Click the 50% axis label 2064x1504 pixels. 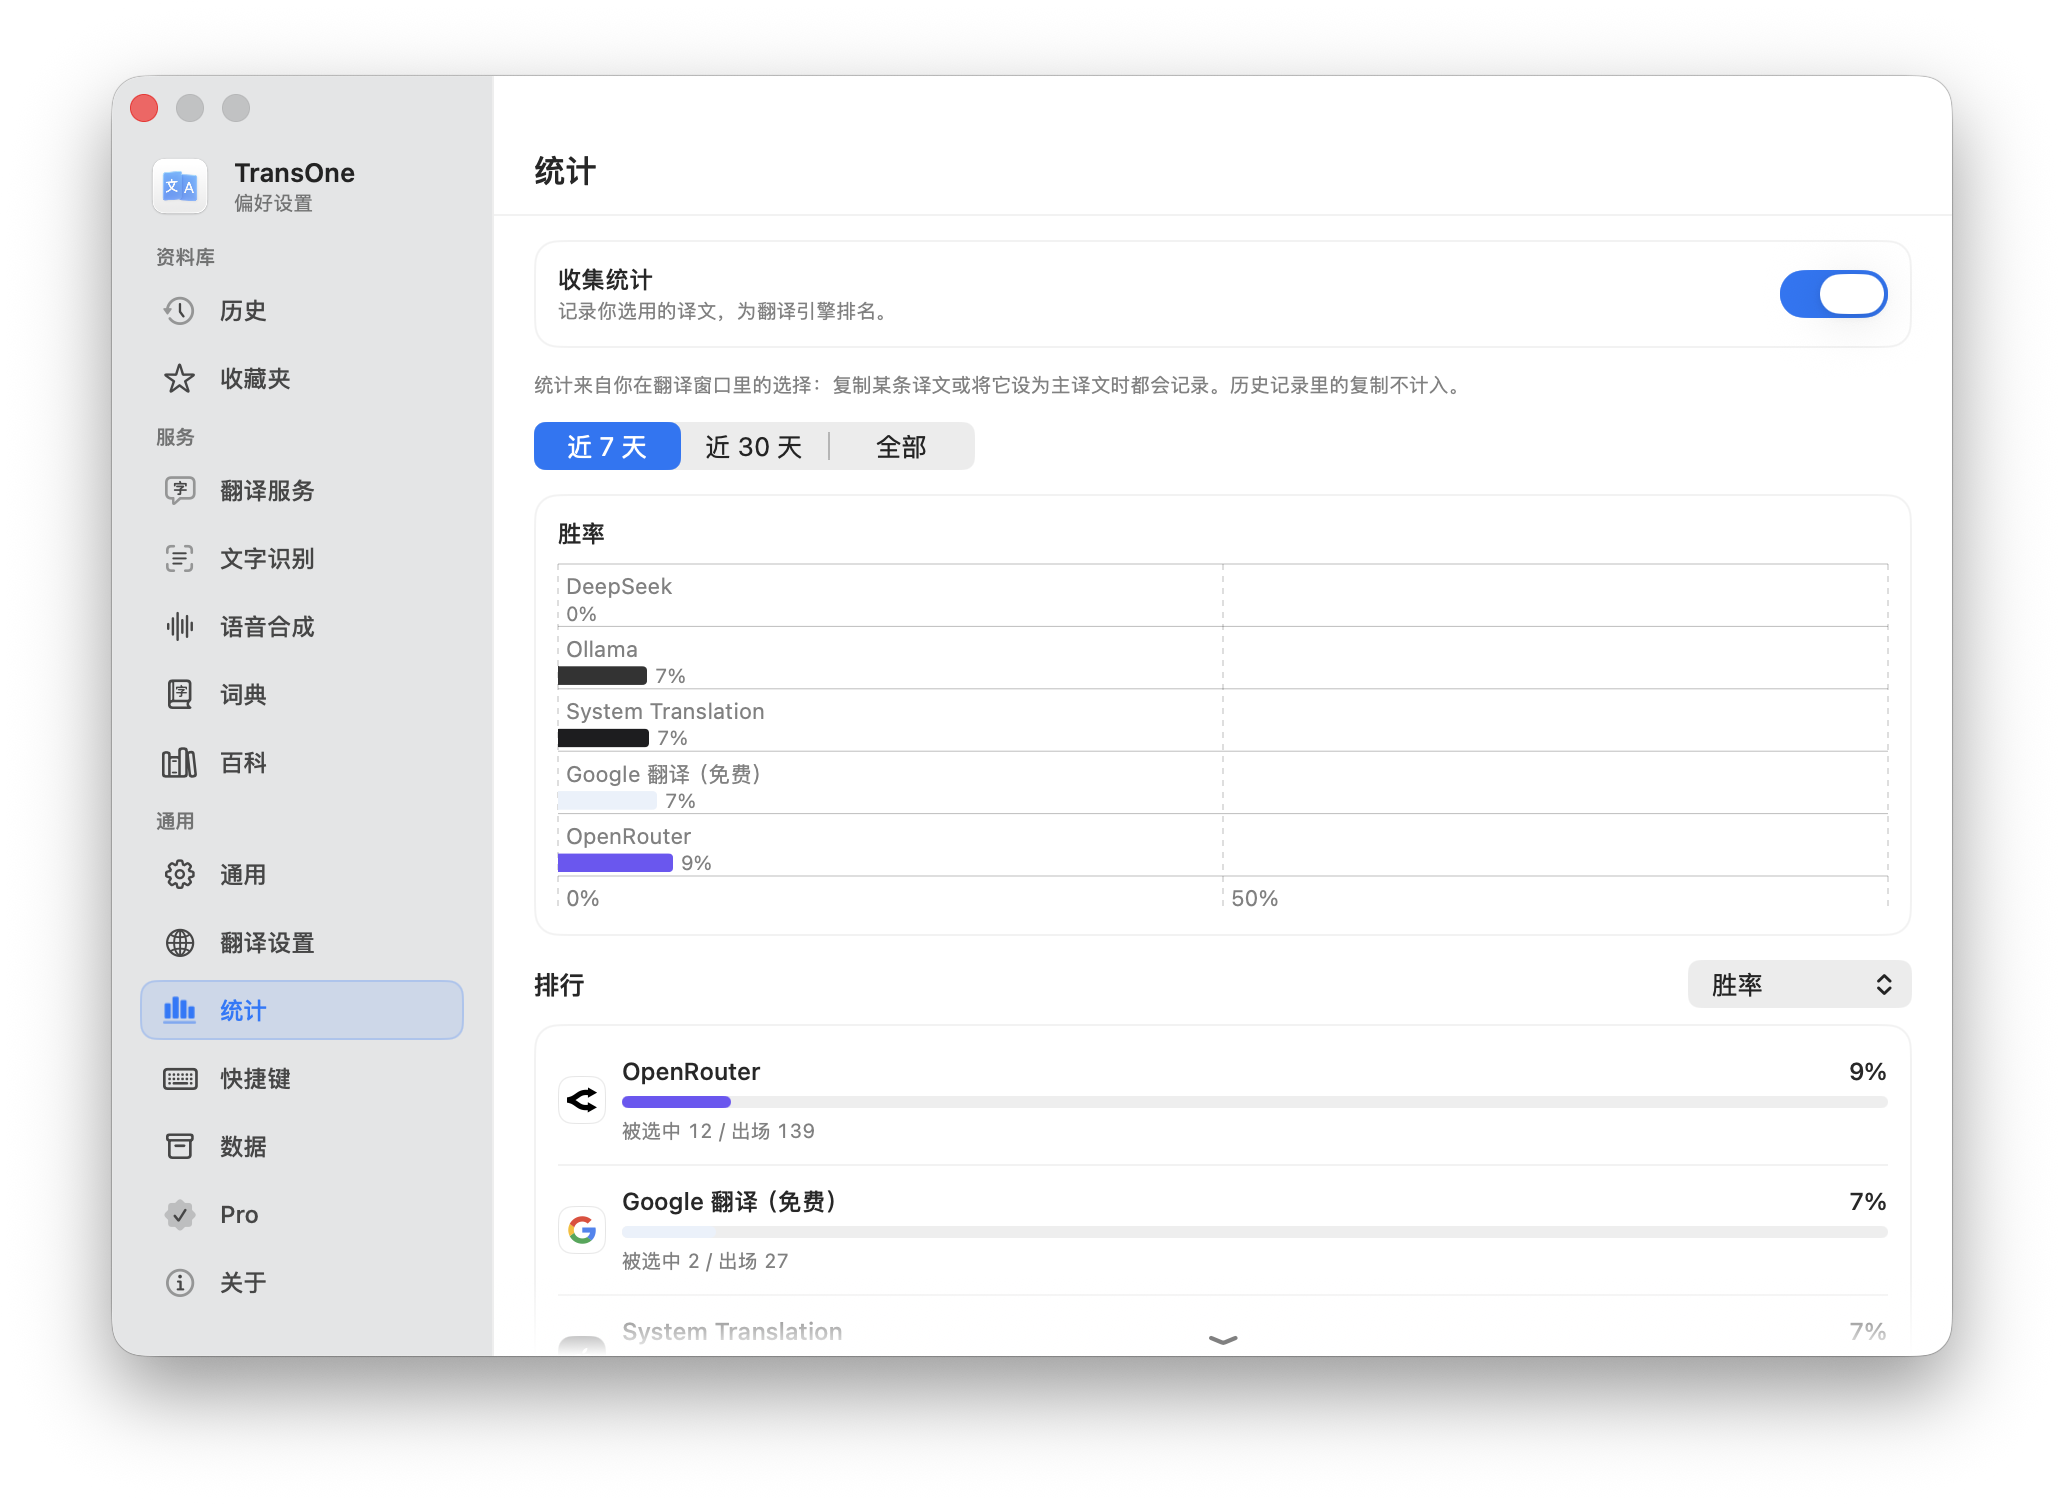point(1254,898)
